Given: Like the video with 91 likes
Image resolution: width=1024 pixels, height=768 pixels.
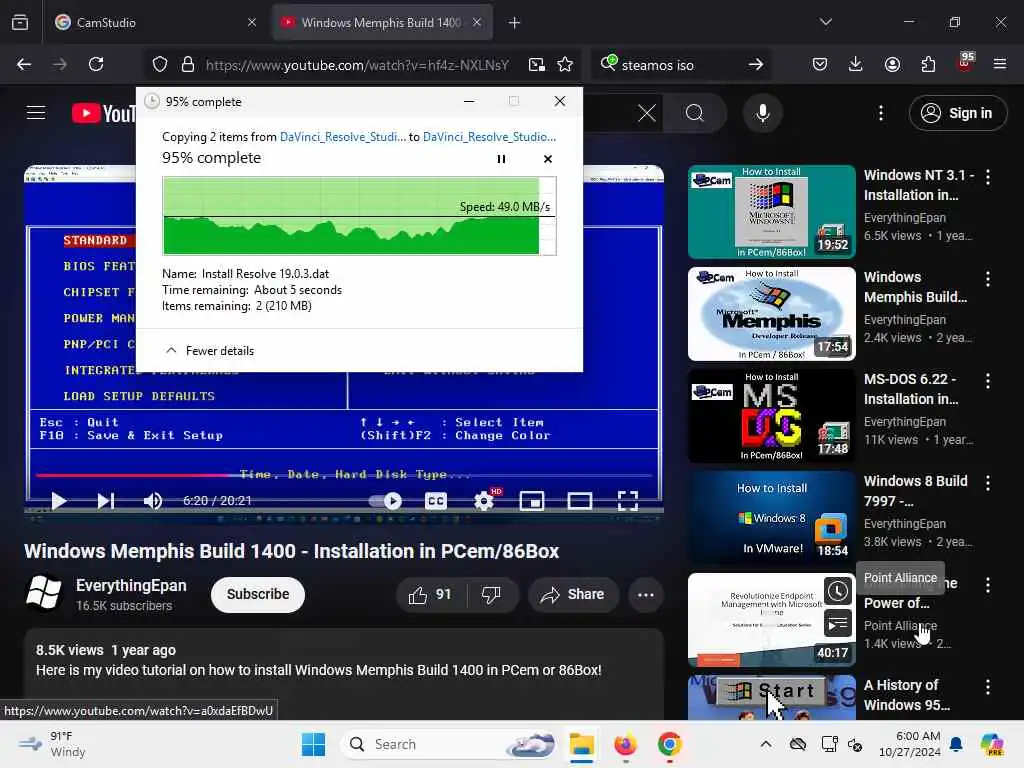Looking at the screenshot, I should click(429, 594).
